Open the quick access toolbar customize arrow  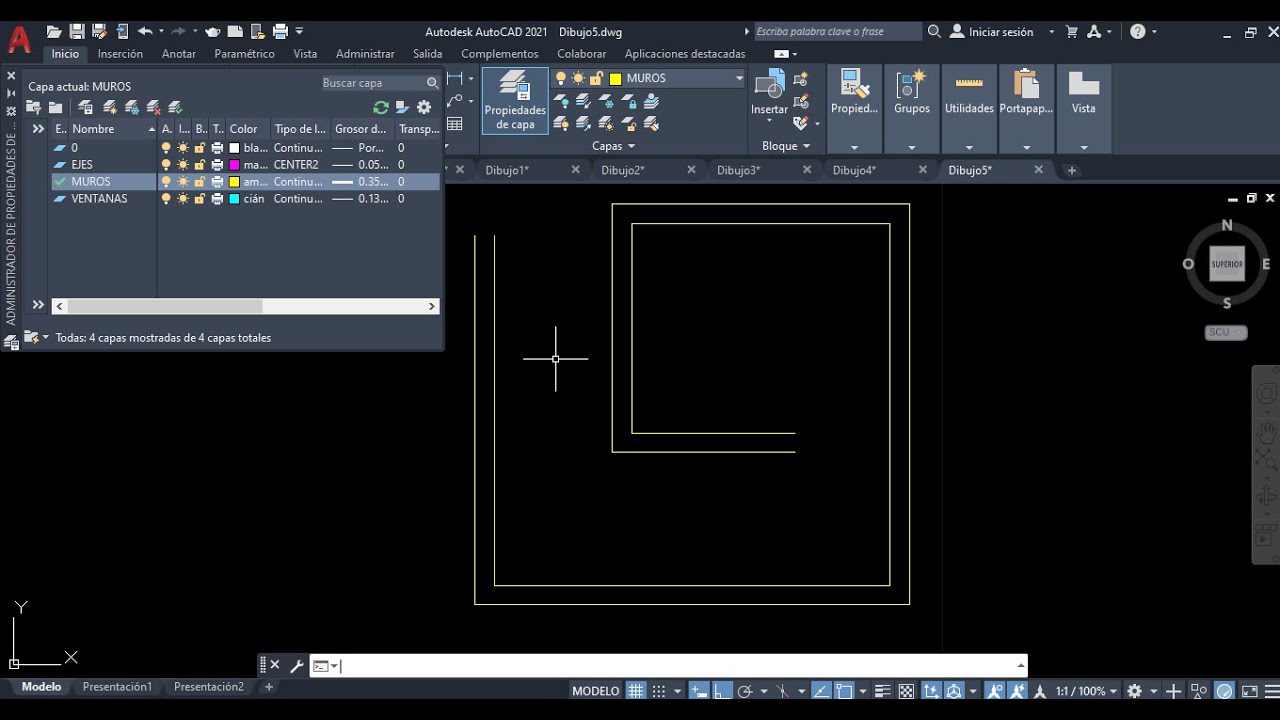[x=300, y=32]
